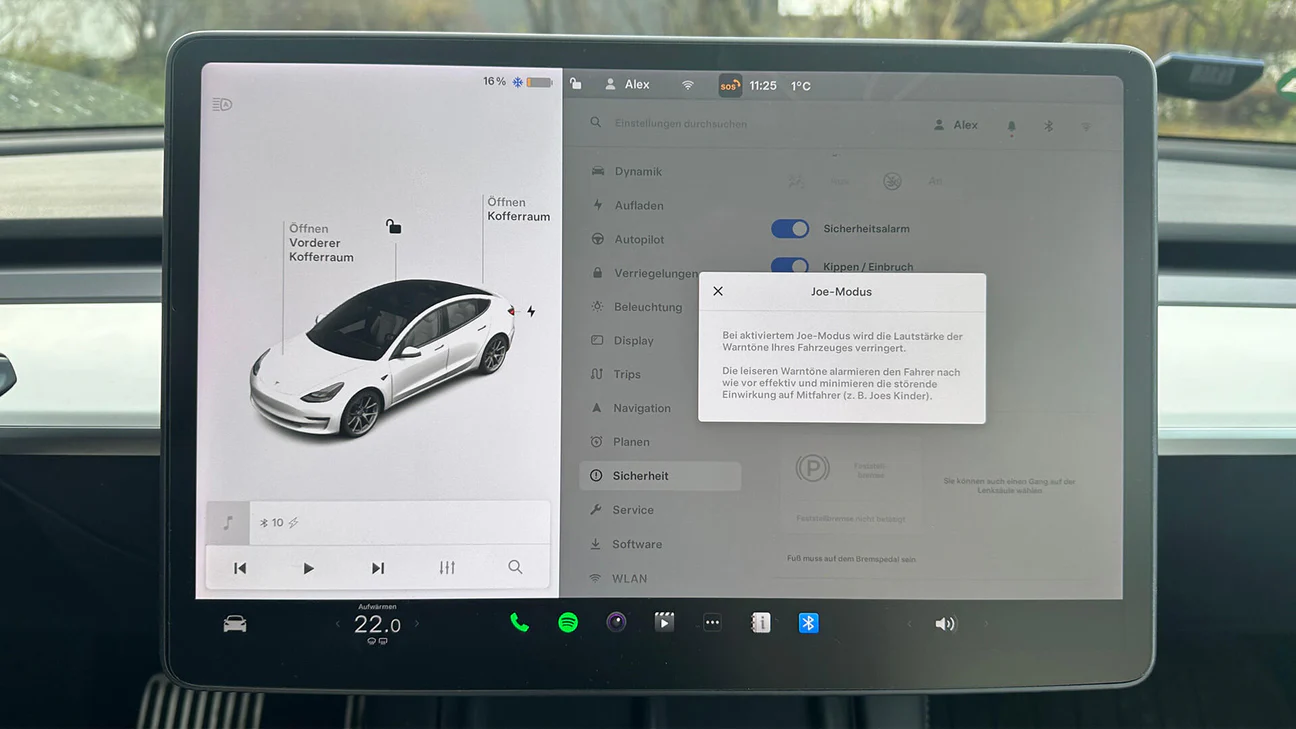Viewport: 1296px width, 729px height.
Task: Raise volume with right chevron
Action: [986, 624]
